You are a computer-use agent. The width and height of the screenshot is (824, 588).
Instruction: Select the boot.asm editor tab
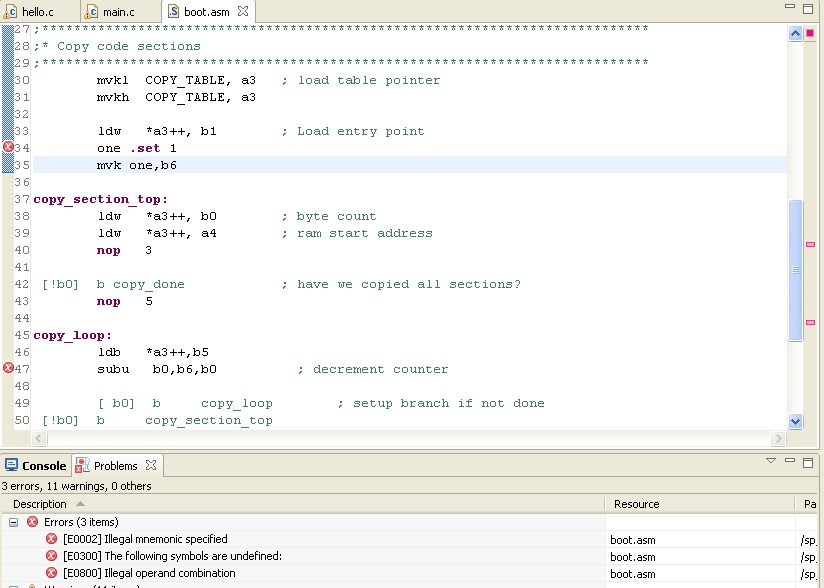tap(206, 12)
